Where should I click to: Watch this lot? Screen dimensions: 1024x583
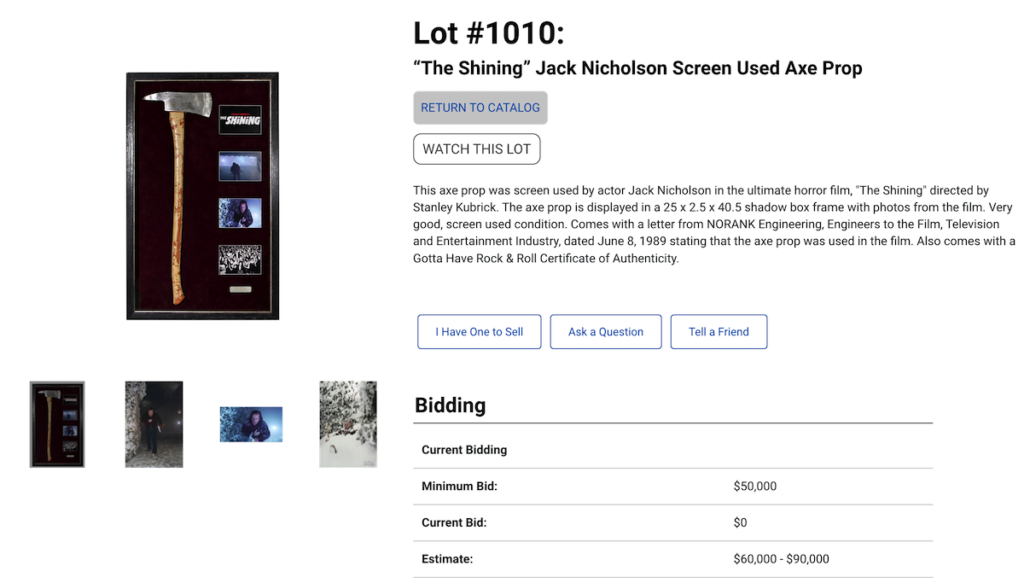477,149
